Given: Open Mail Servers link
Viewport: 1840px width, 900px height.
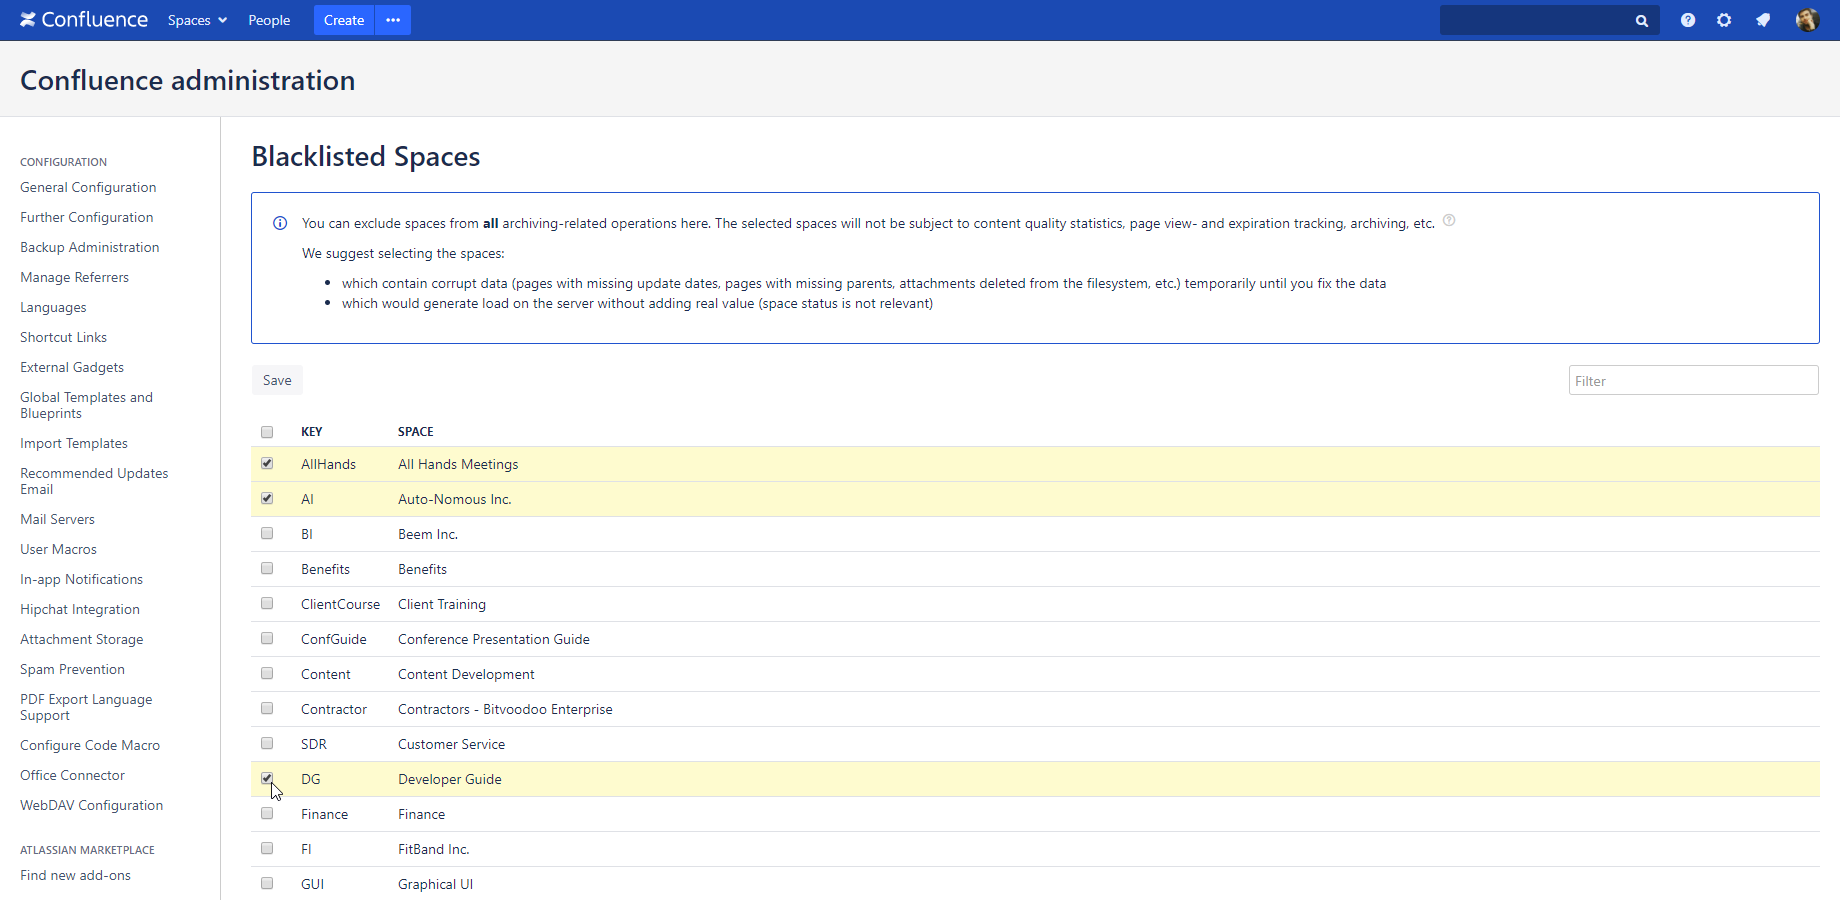Looking at the screenshot, I should point(58,519).
